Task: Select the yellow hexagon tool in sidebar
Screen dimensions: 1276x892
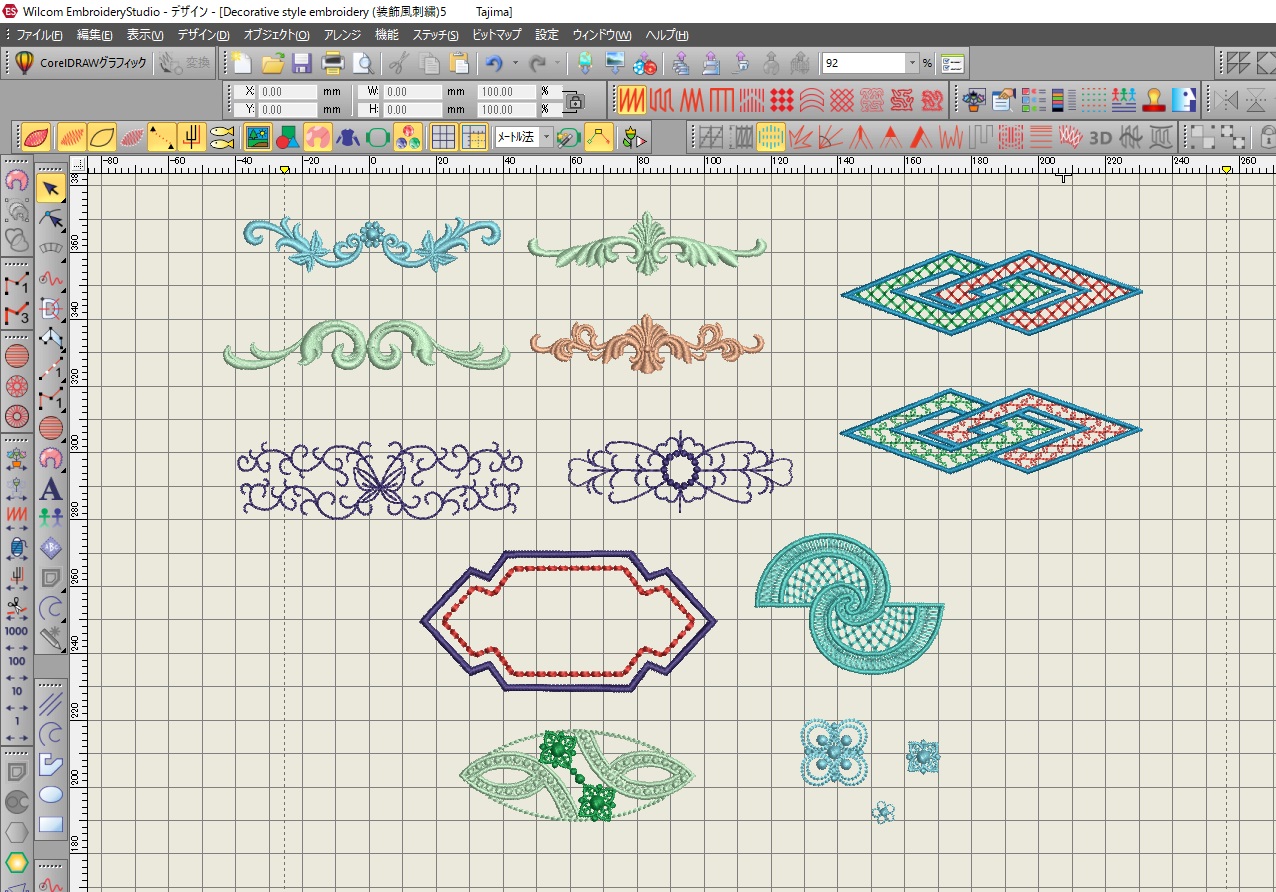Action: pos(17,862)
